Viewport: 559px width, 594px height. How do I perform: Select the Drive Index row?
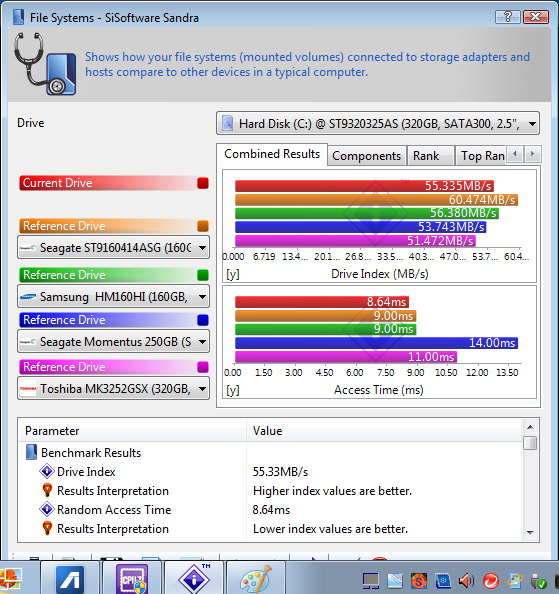270,471
